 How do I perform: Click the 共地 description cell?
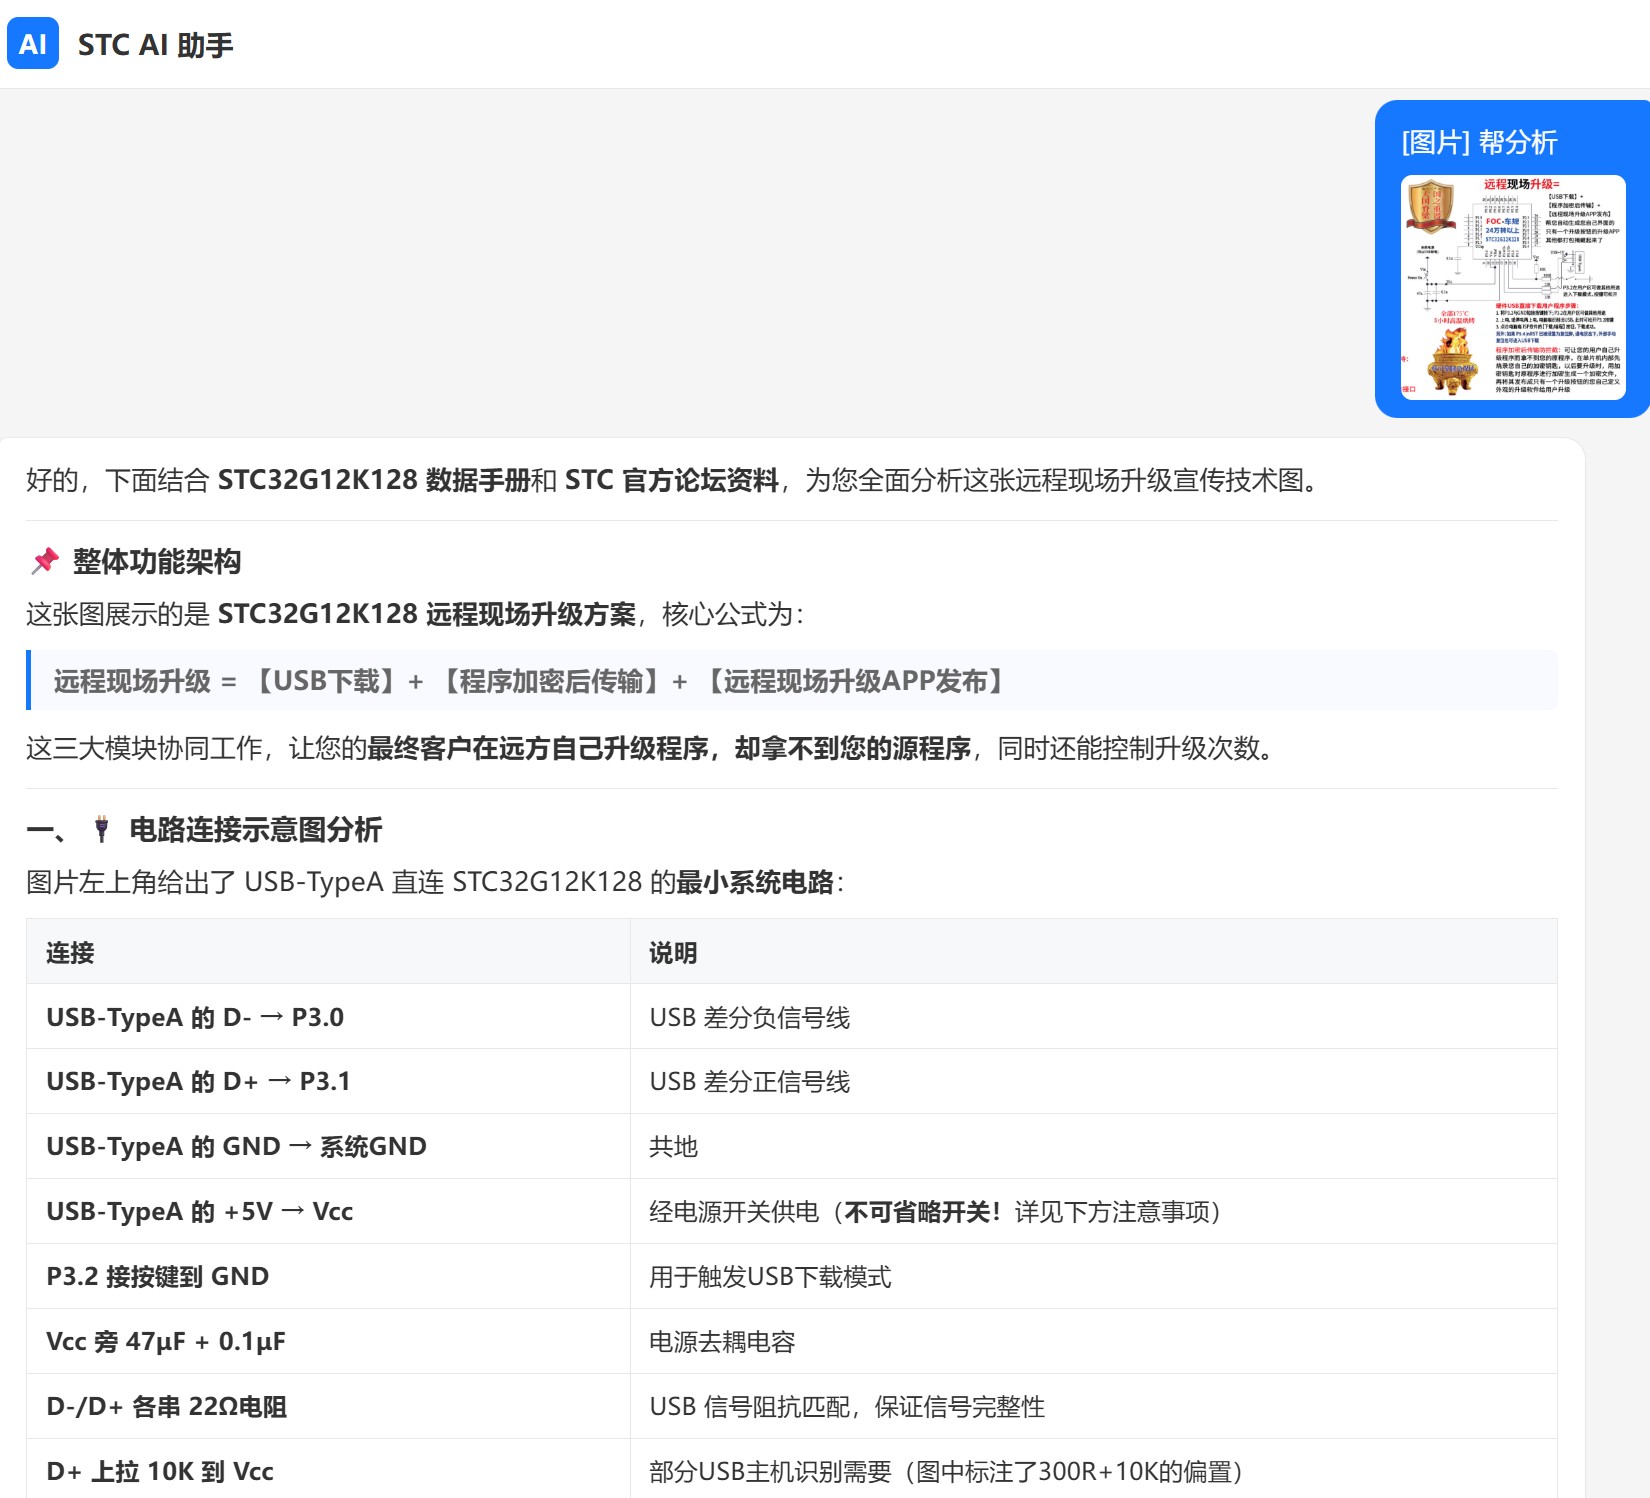(x=1094, y=1146)
